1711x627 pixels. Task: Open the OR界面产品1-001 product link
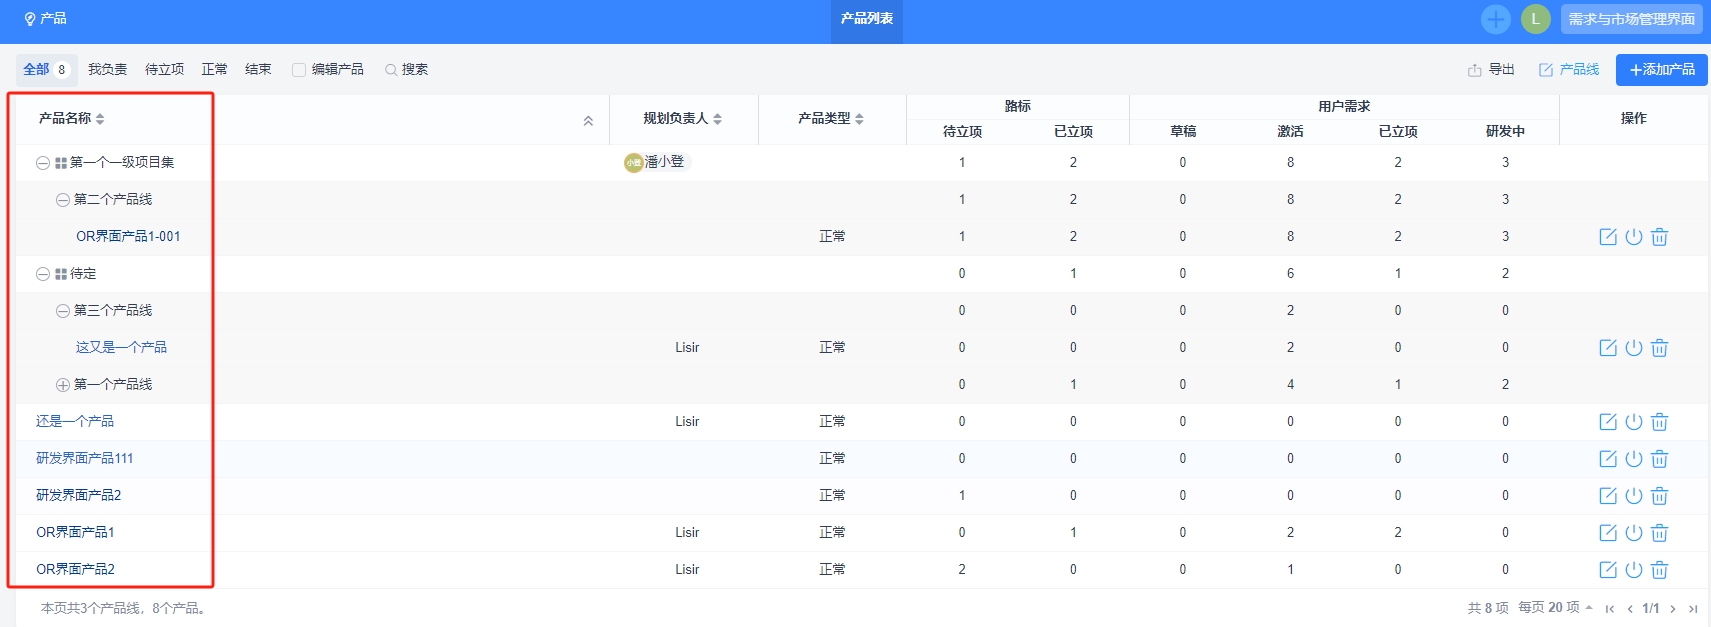[128, 237]
